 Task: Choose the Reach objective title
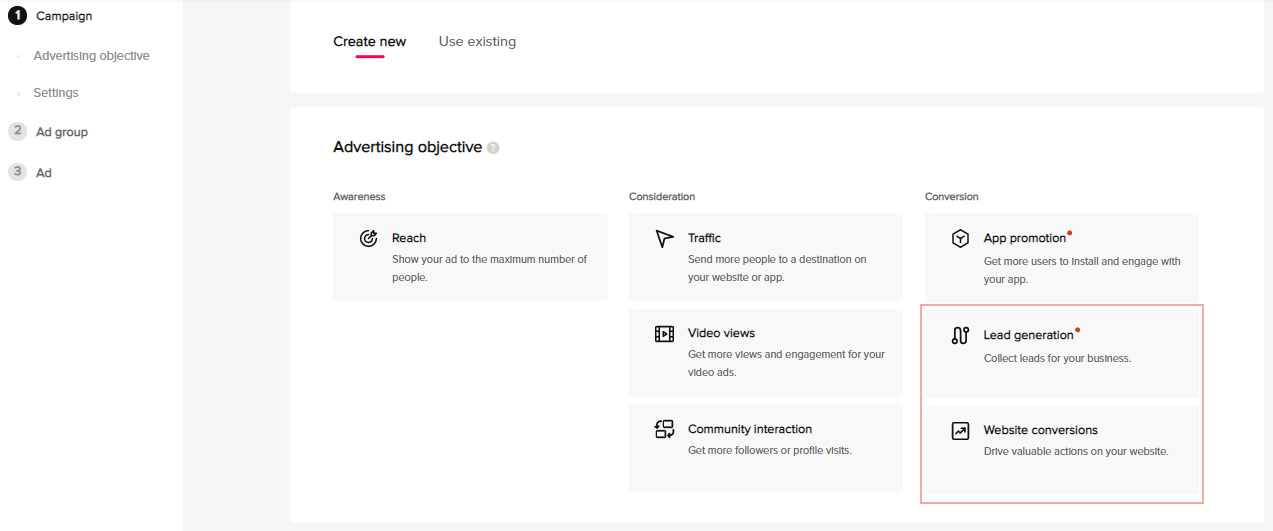pos(409,238)
